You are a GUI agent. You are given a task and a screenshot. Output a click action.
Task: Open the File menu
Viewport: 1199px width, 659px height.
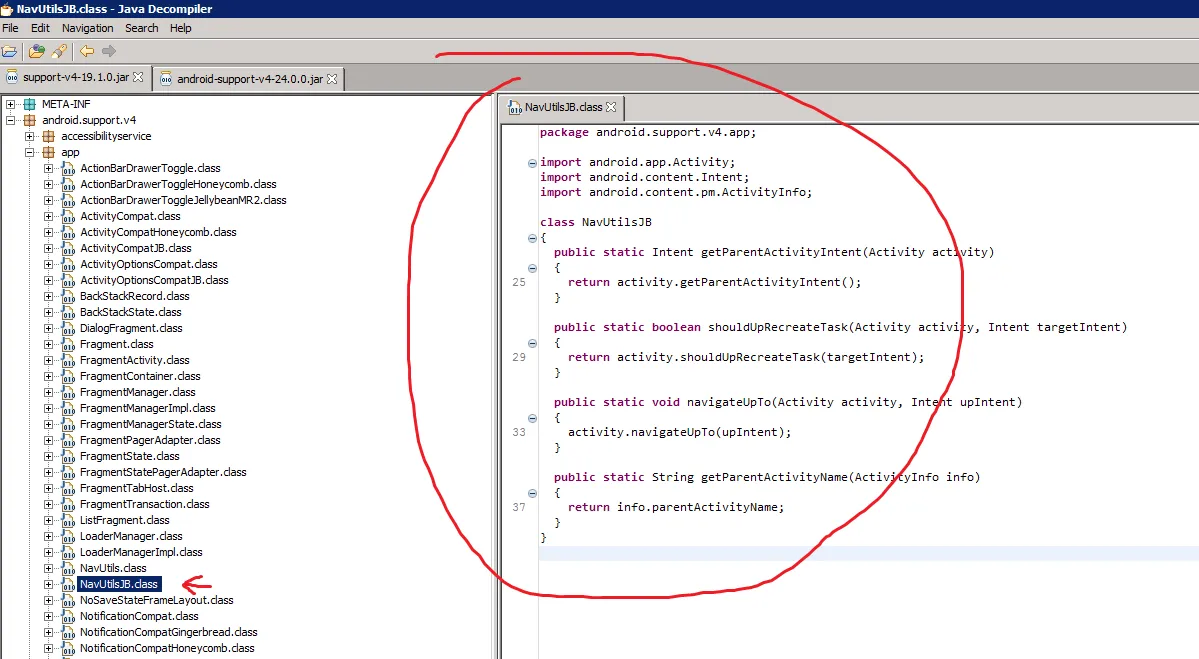(10, 28)
